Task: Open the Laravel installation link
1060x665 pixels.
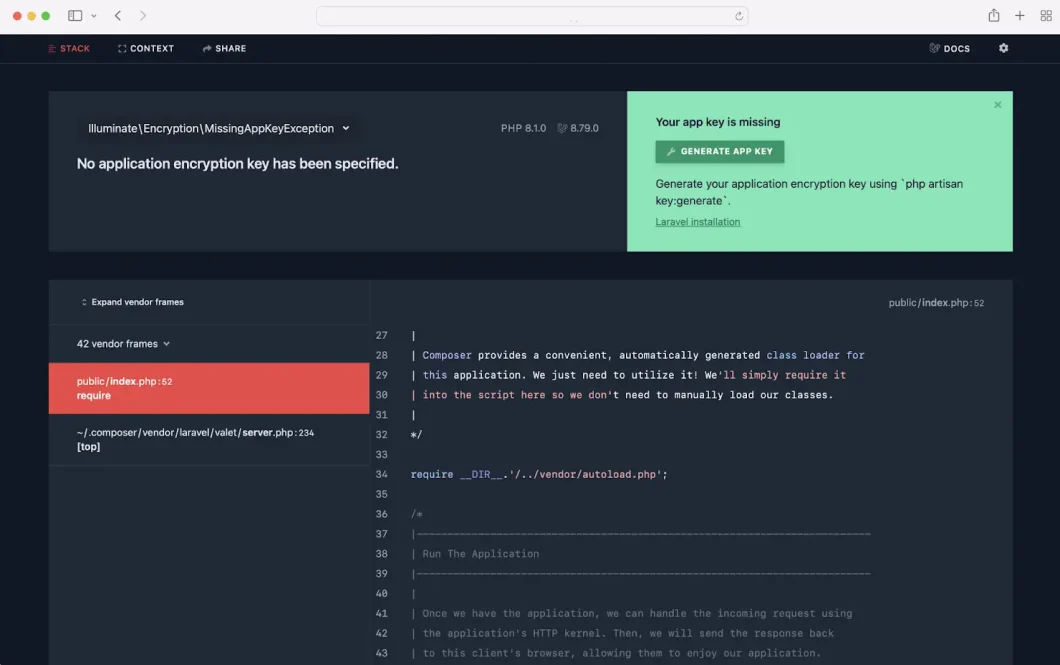Action: pos(697,222)
